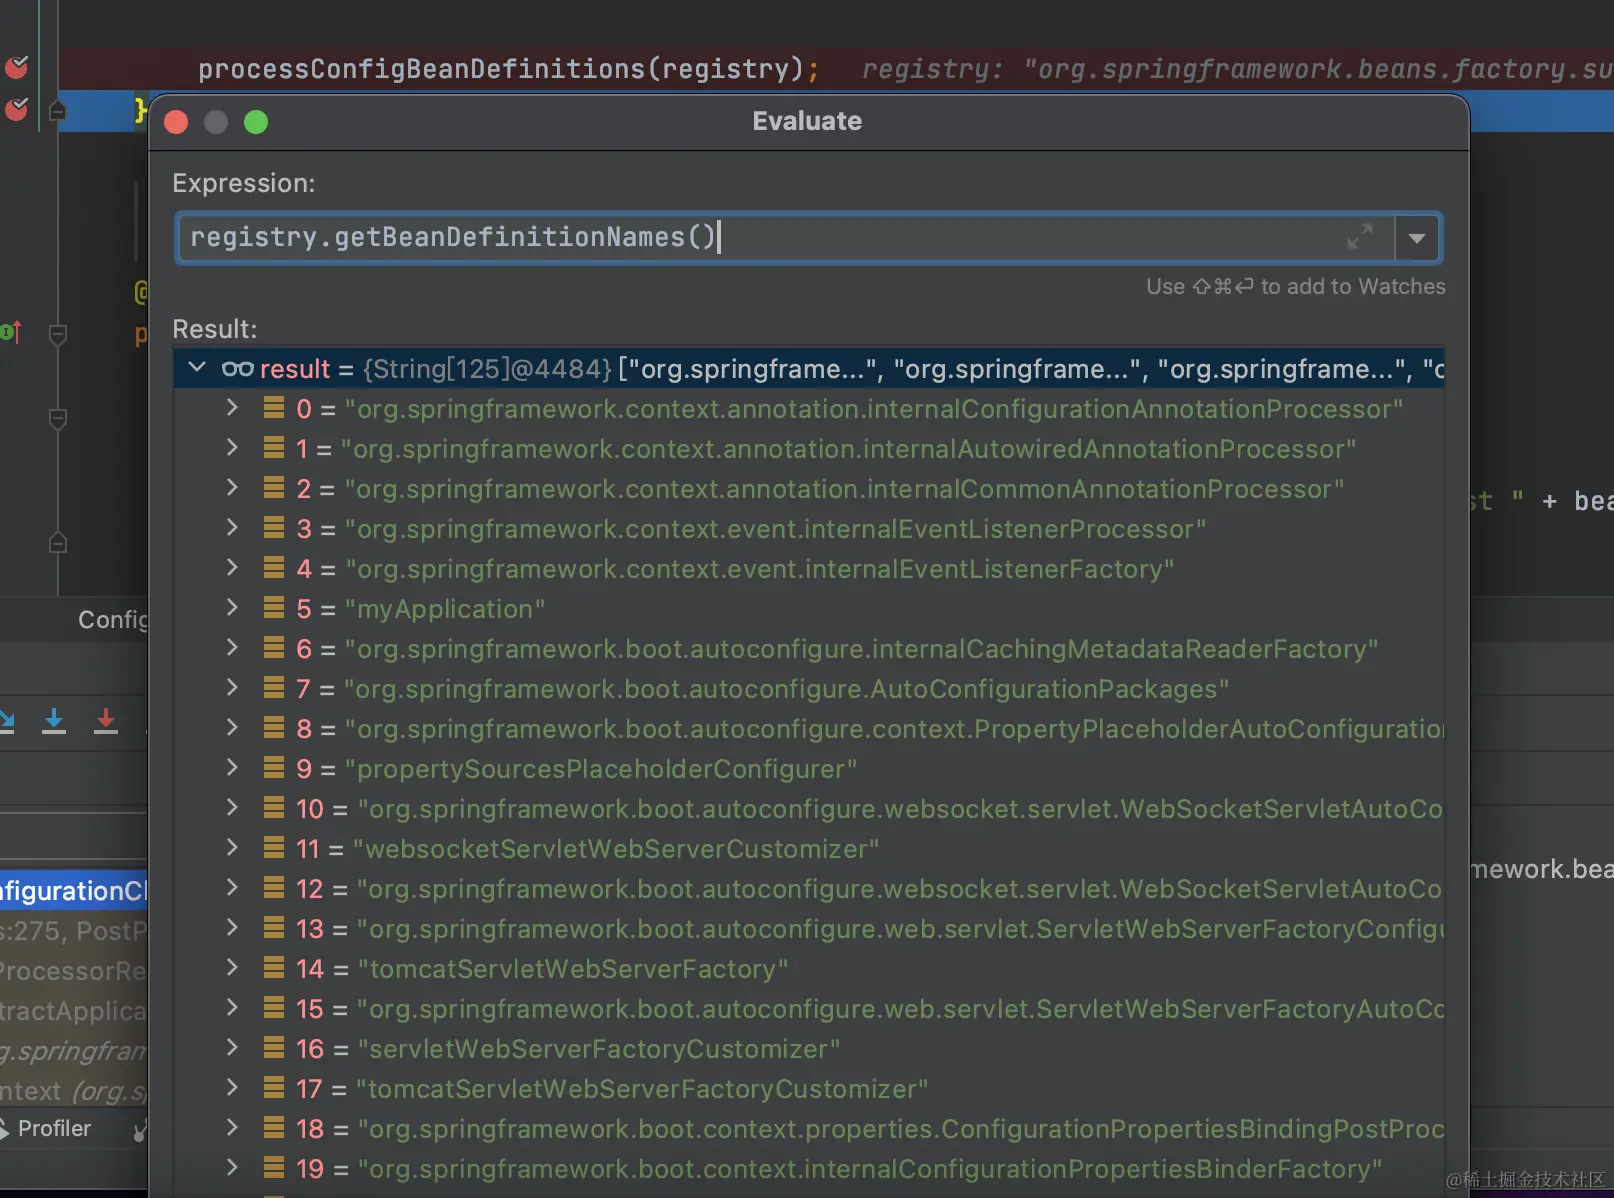
Task: Click the array-element icon on row 6
Action: (x=274, y=648)
